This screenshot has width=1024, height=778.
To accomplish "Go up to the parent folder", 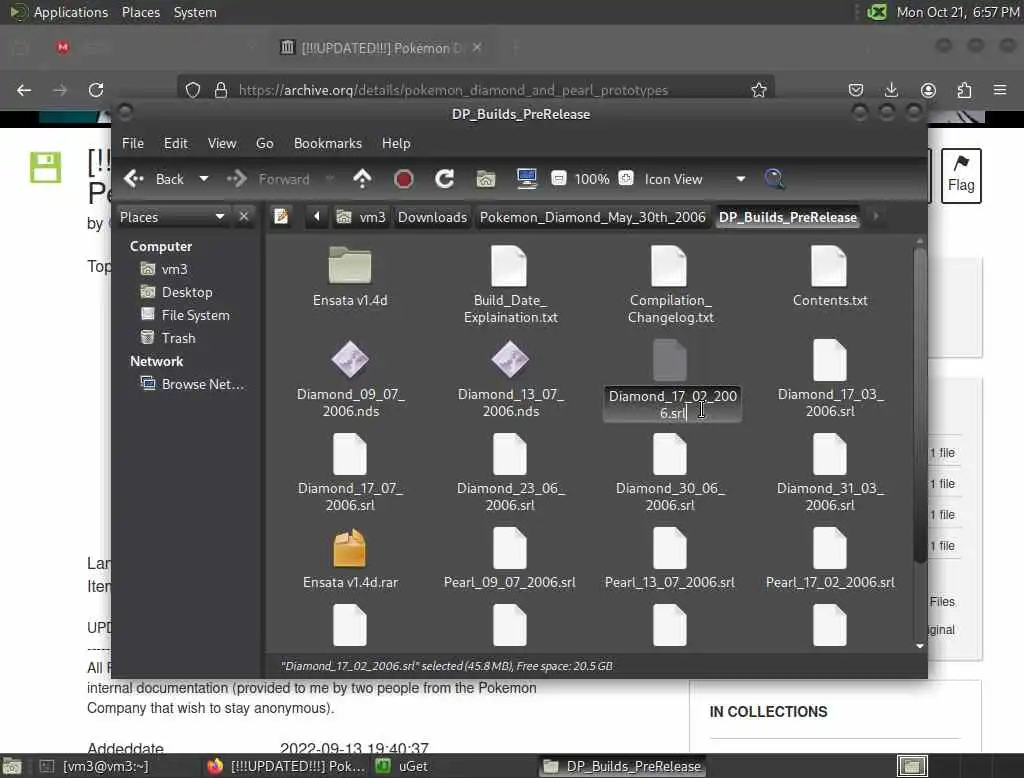I will point(362,179).
